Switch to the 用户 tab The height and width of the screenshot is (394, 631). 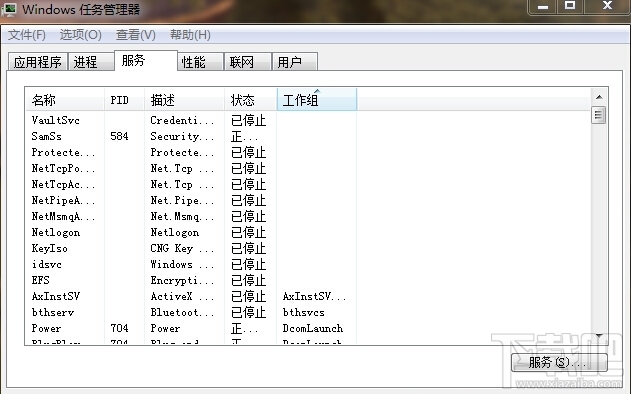point(295,62)
